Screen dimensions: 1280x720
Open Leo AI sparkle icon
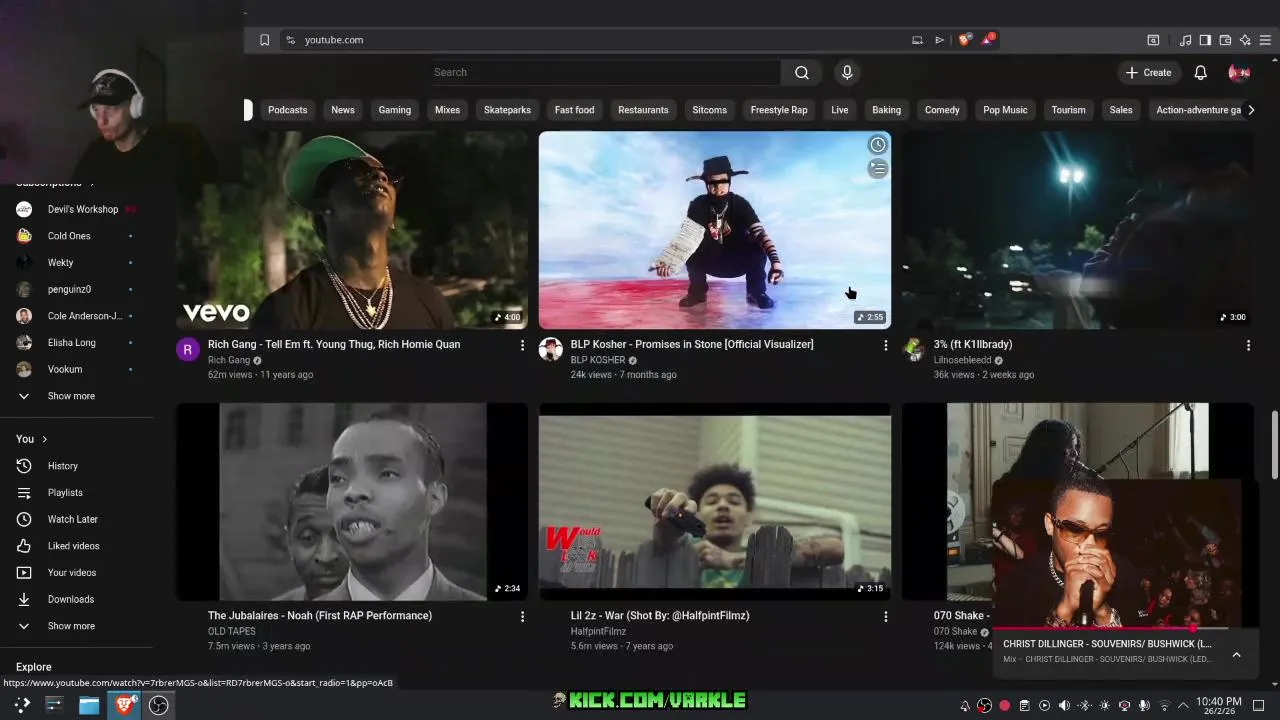[1245, 40]
